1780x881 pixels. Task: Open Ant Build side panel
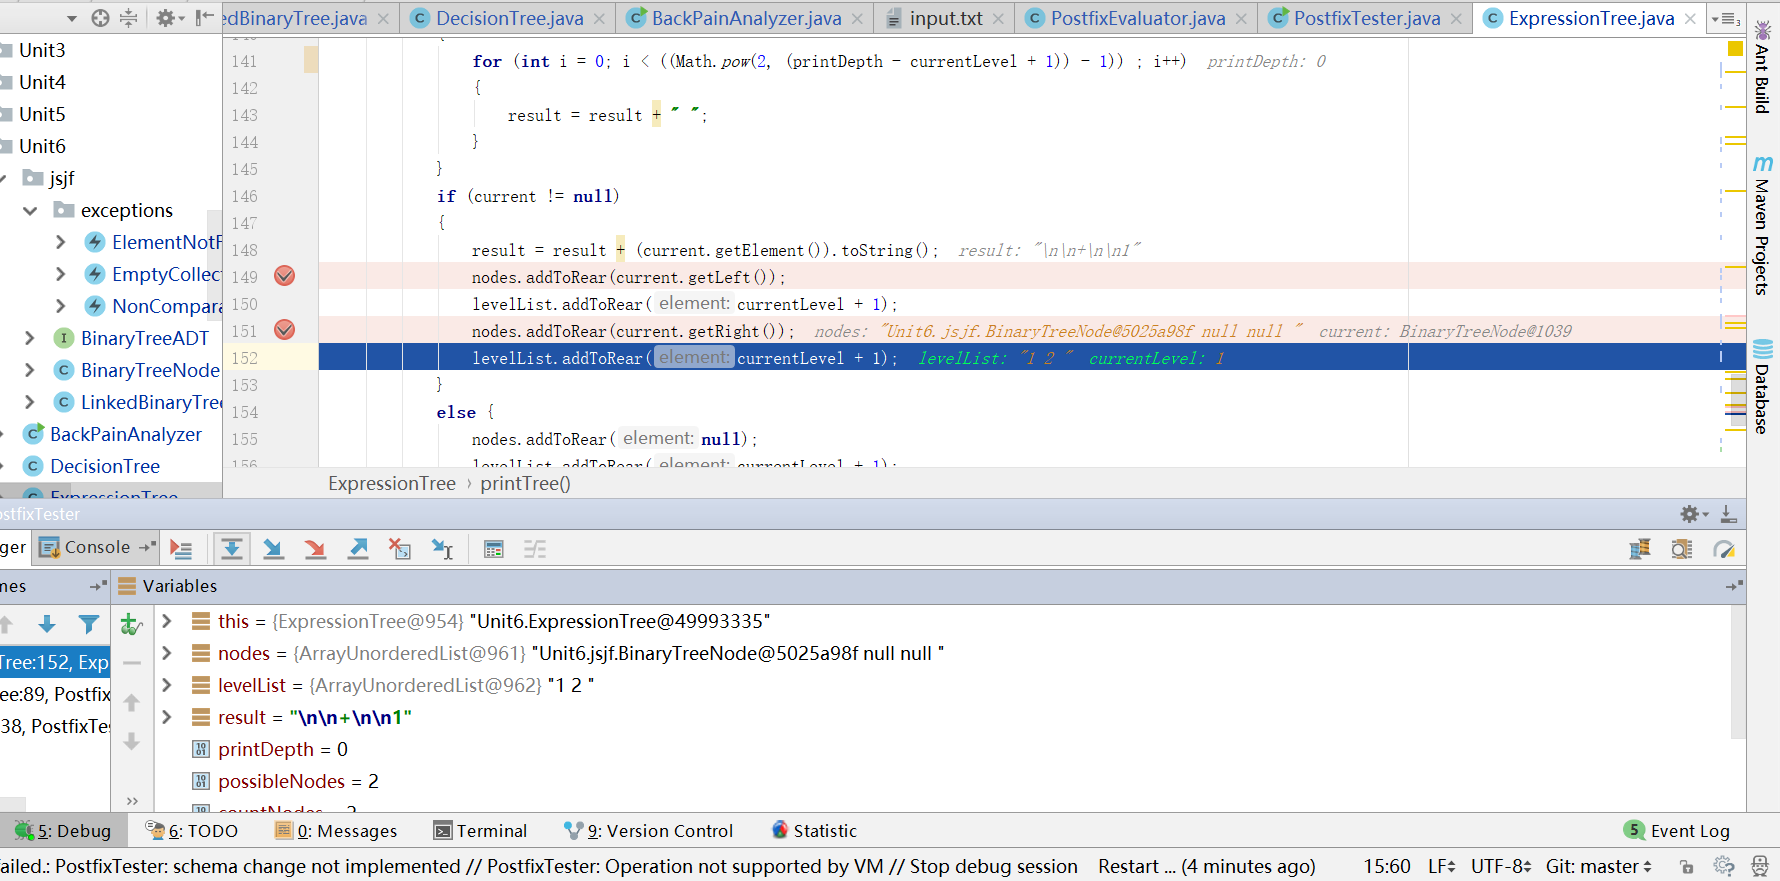click(1762, 66)
